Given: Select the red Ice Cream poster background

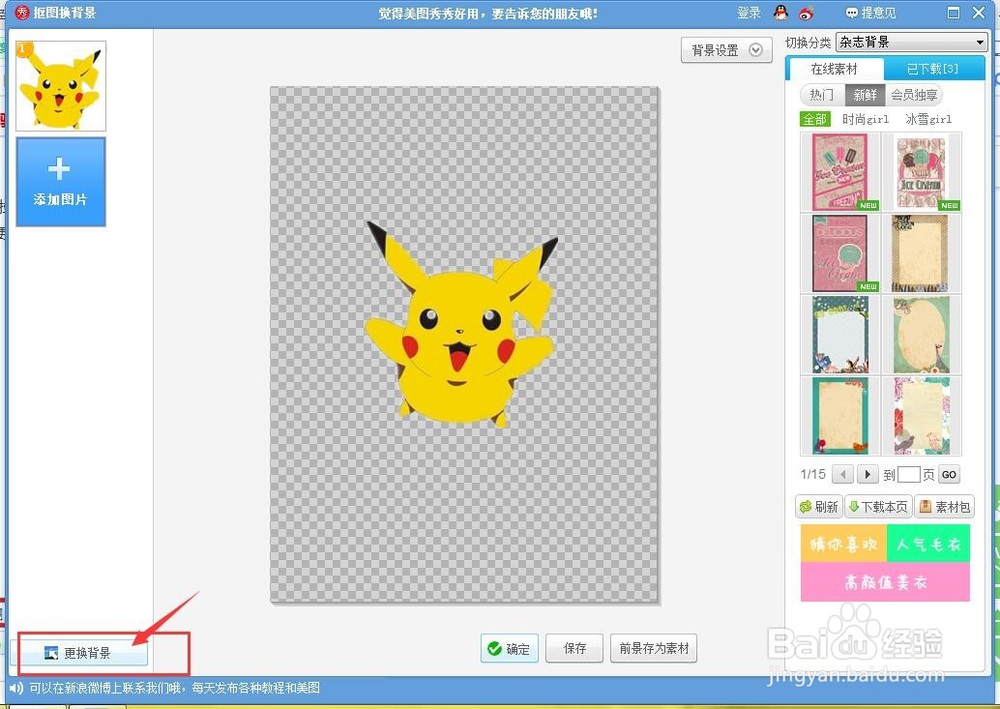Looking at the screenshot, I should (x=840, y=172).
